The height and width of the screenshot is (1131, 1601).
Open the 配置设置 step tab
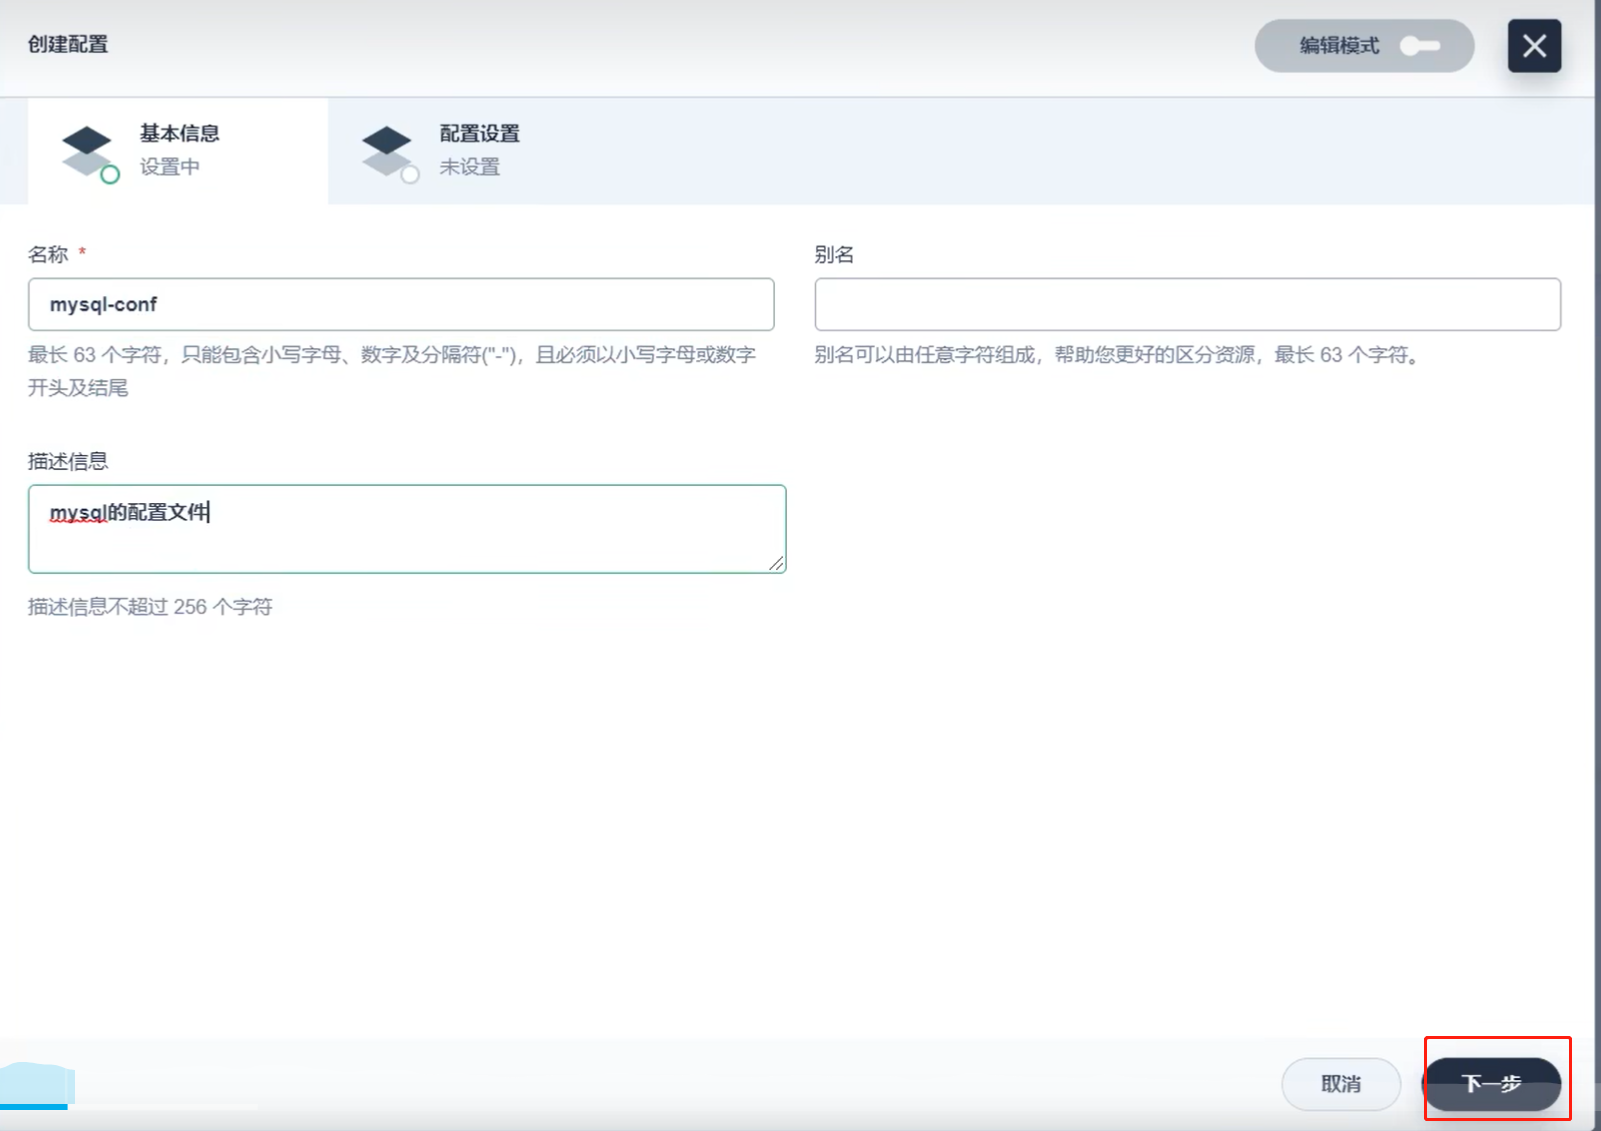point(478,151)
